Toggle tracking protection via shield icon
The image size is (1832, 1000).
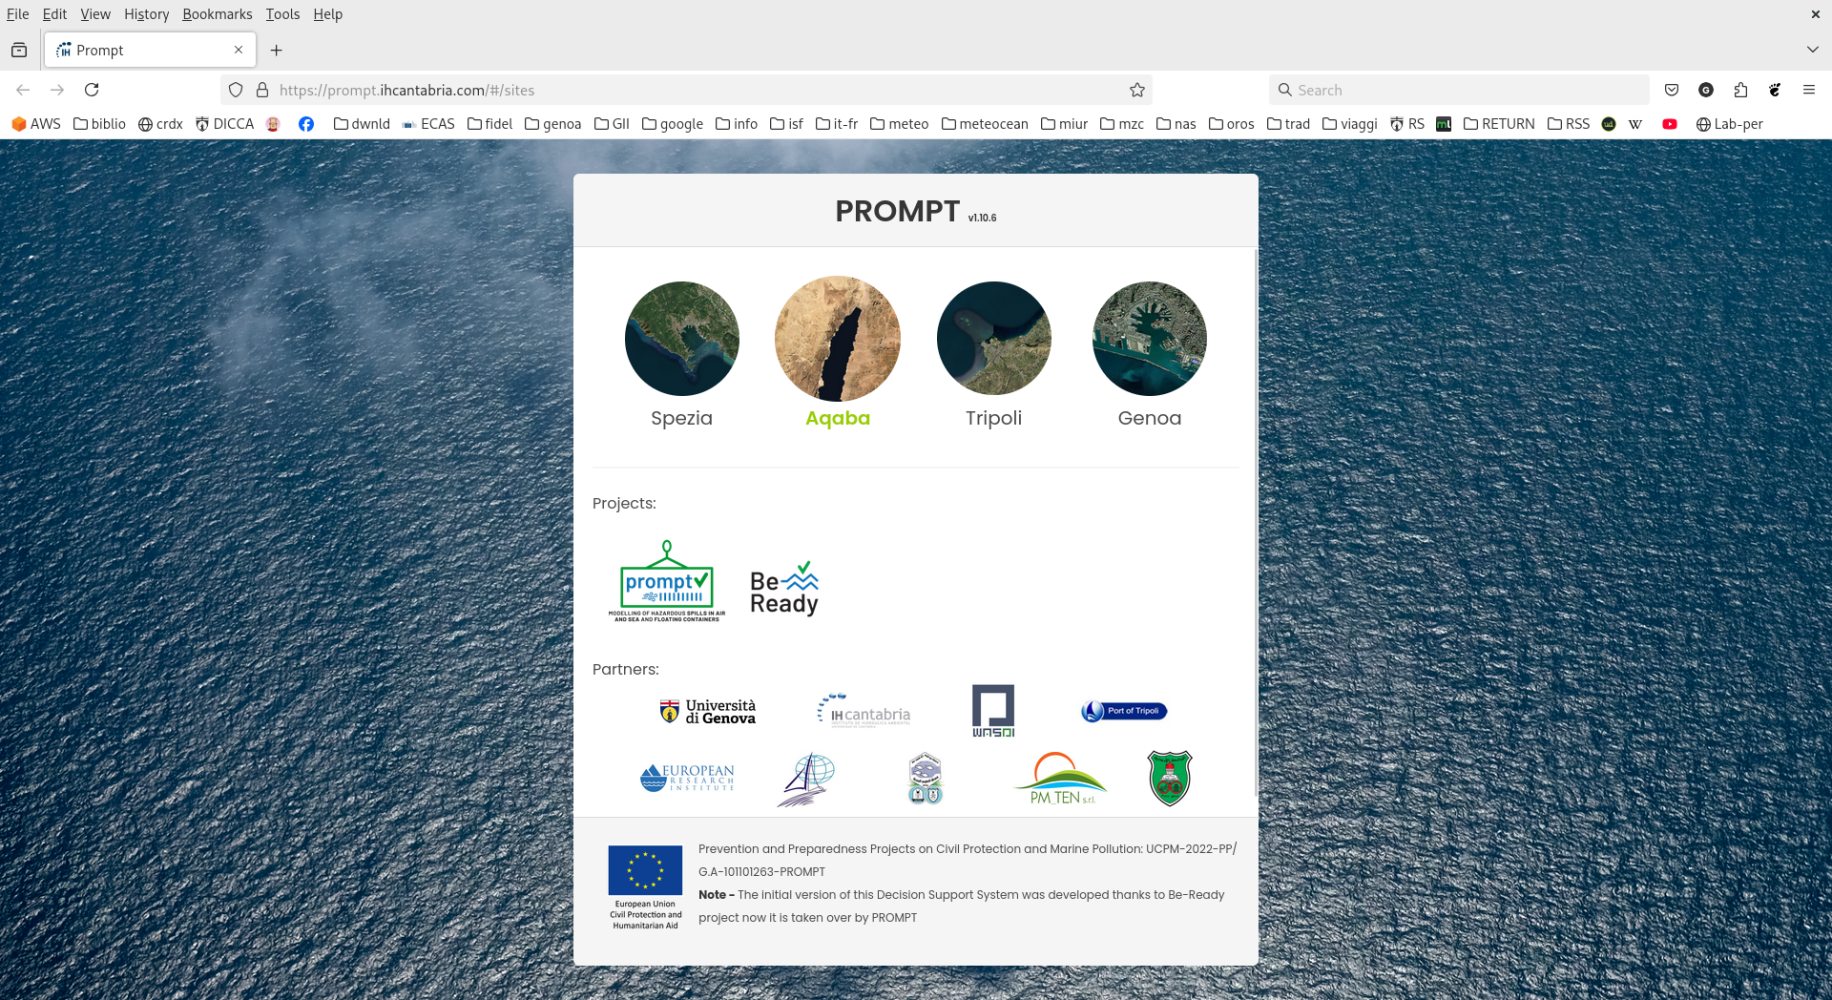tap(235, 90)
